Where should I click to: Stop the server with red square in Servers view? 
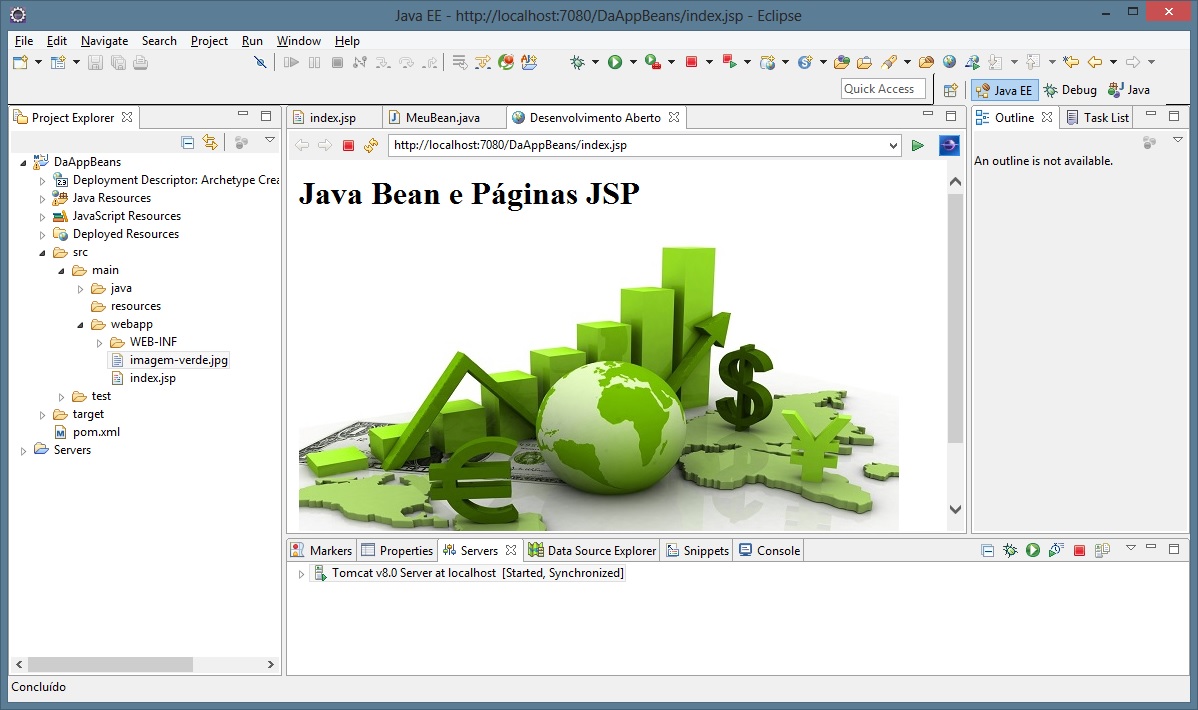(1079, 551)
